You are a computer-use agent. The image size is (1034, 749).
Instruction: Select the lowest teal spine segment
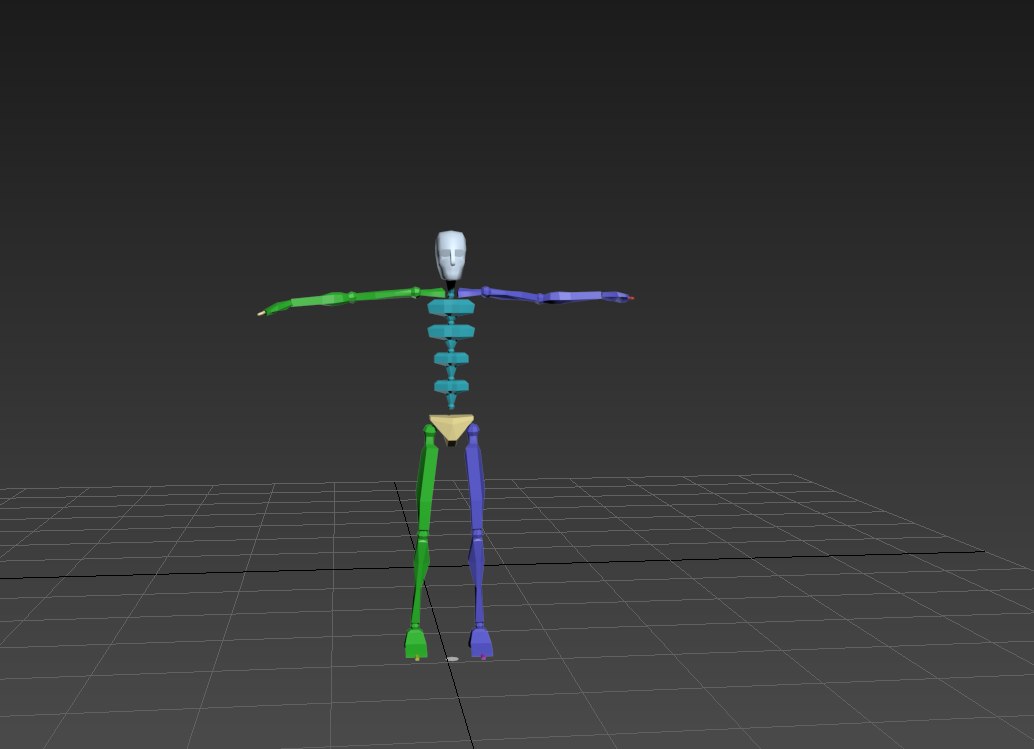point(452,386)
